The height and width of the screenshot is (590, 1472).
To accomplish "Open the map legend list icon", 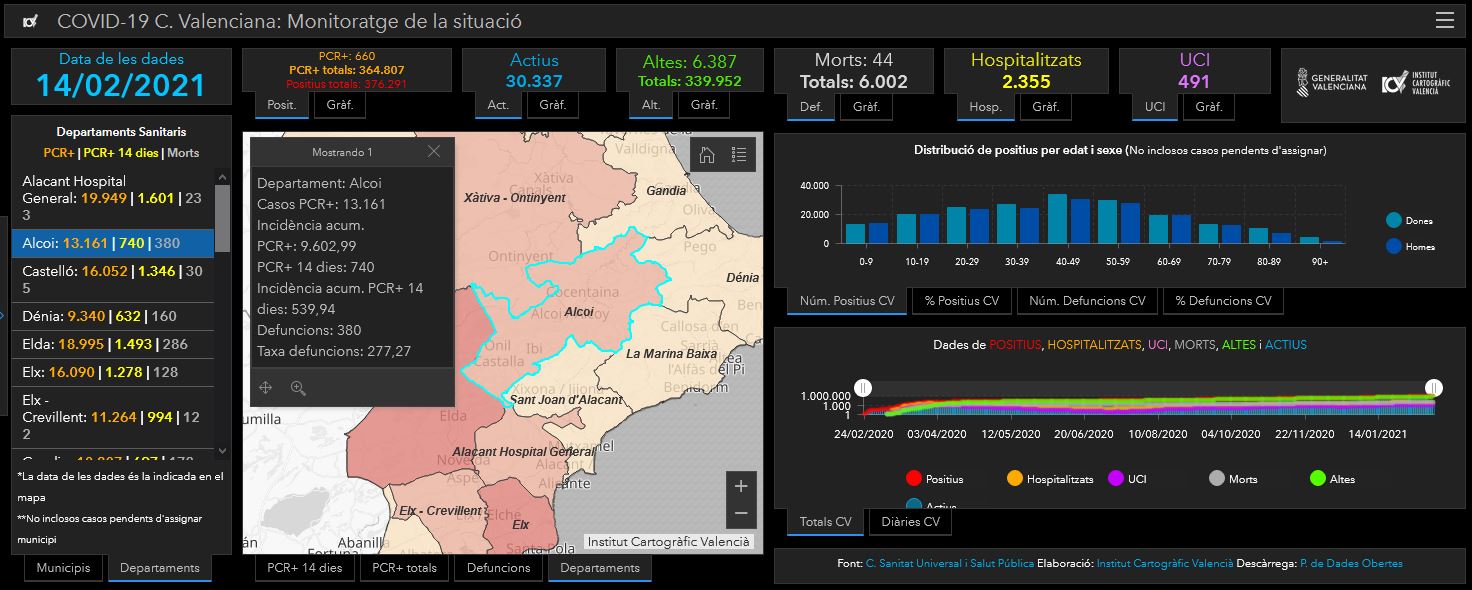I will coord(739,154).
